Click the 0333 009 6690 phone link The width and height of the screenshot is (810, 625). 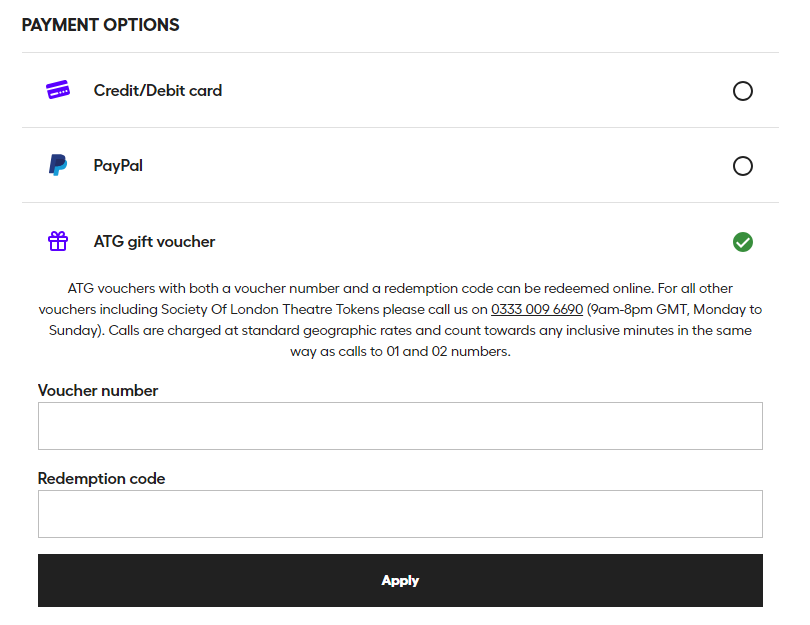536,309
